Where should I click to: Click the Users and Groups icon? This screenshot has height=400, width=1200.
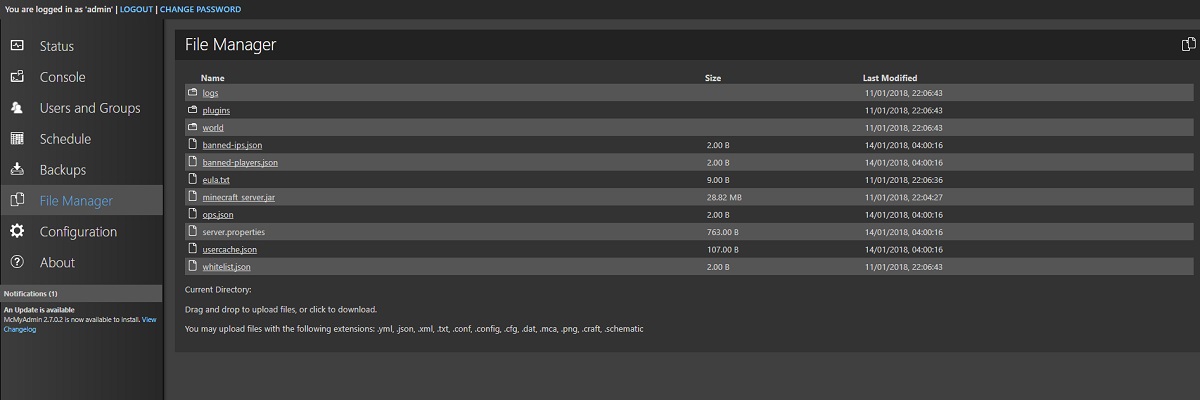click(17, 108)
